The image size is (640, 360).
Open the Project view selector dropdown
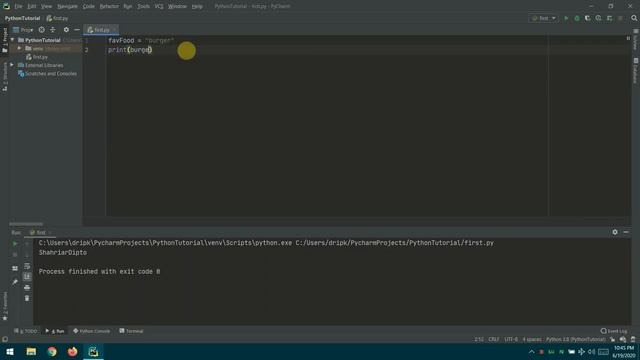click(23, 30)
